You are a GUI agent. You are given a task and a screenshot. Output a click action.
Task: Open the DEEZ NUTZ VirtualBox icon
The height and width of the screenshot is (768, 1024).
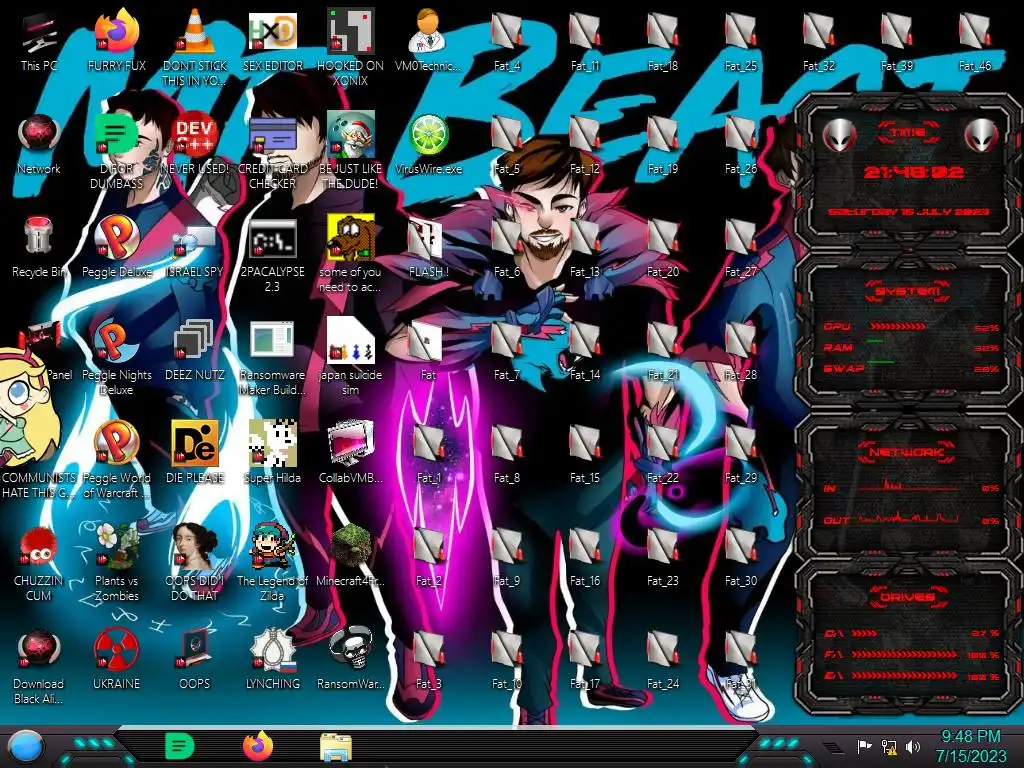click(194, 340)
